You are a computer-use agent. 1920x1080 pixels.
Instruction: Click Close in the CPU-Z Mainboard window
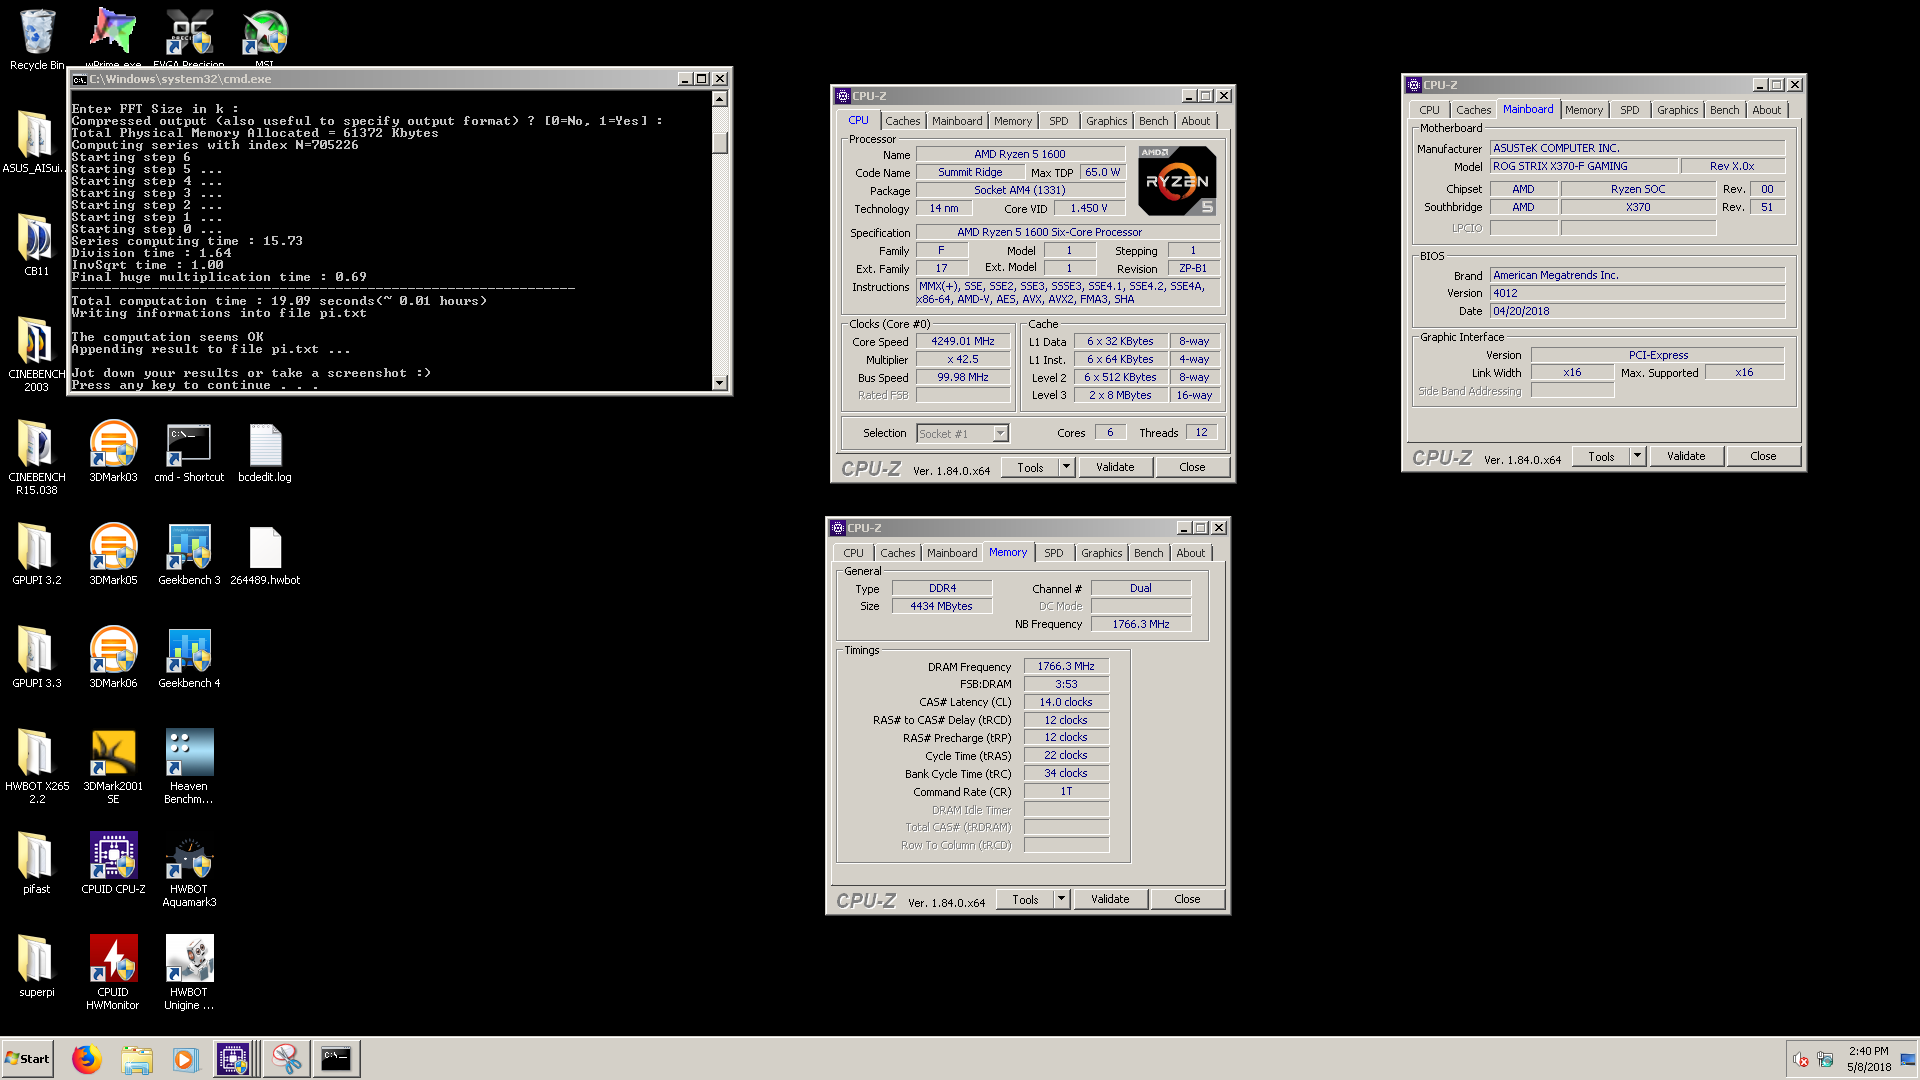click(x=1763, y=456)
